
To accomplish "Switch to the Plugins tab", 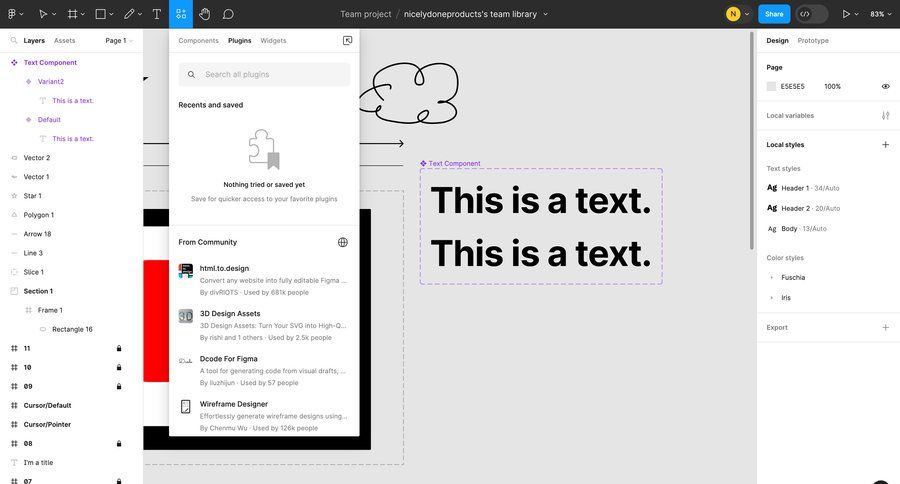I will [239, 40].
